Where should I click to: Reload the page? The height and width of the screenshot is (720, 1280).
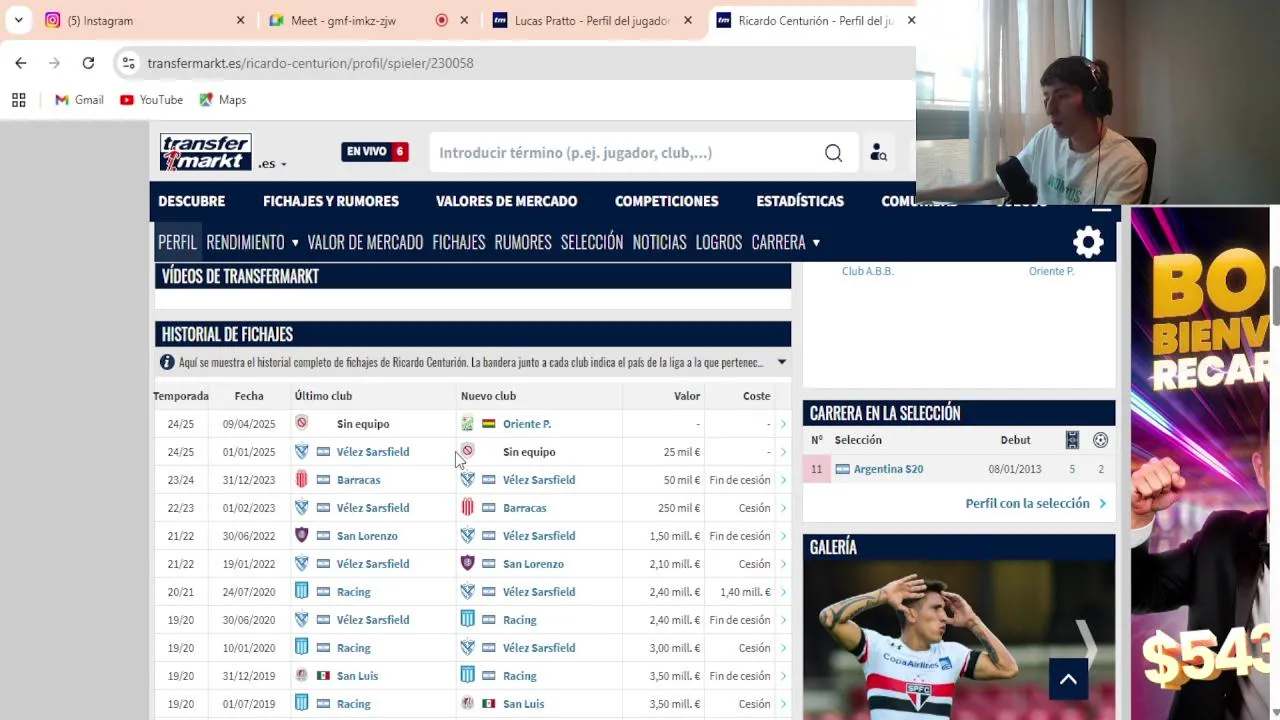pos(88,63)
